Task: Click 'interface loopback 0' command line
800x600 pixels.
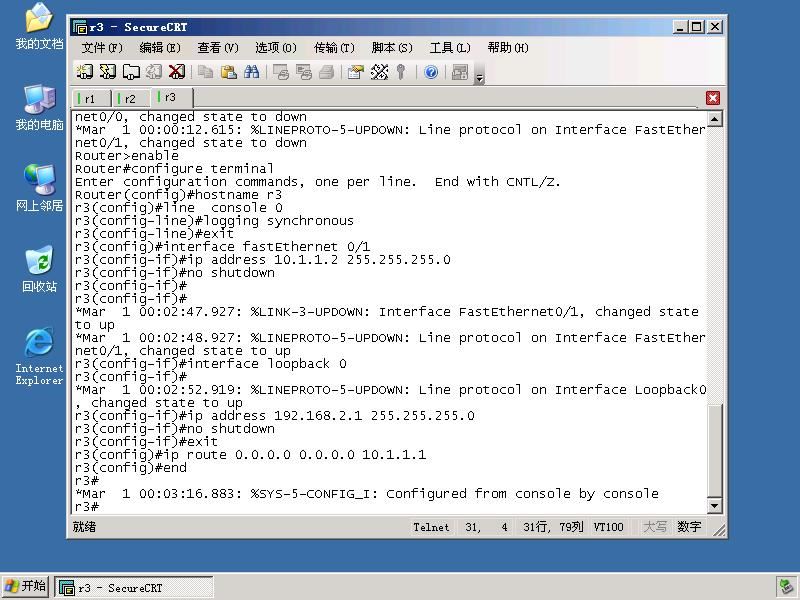Action: coord(210,364)
